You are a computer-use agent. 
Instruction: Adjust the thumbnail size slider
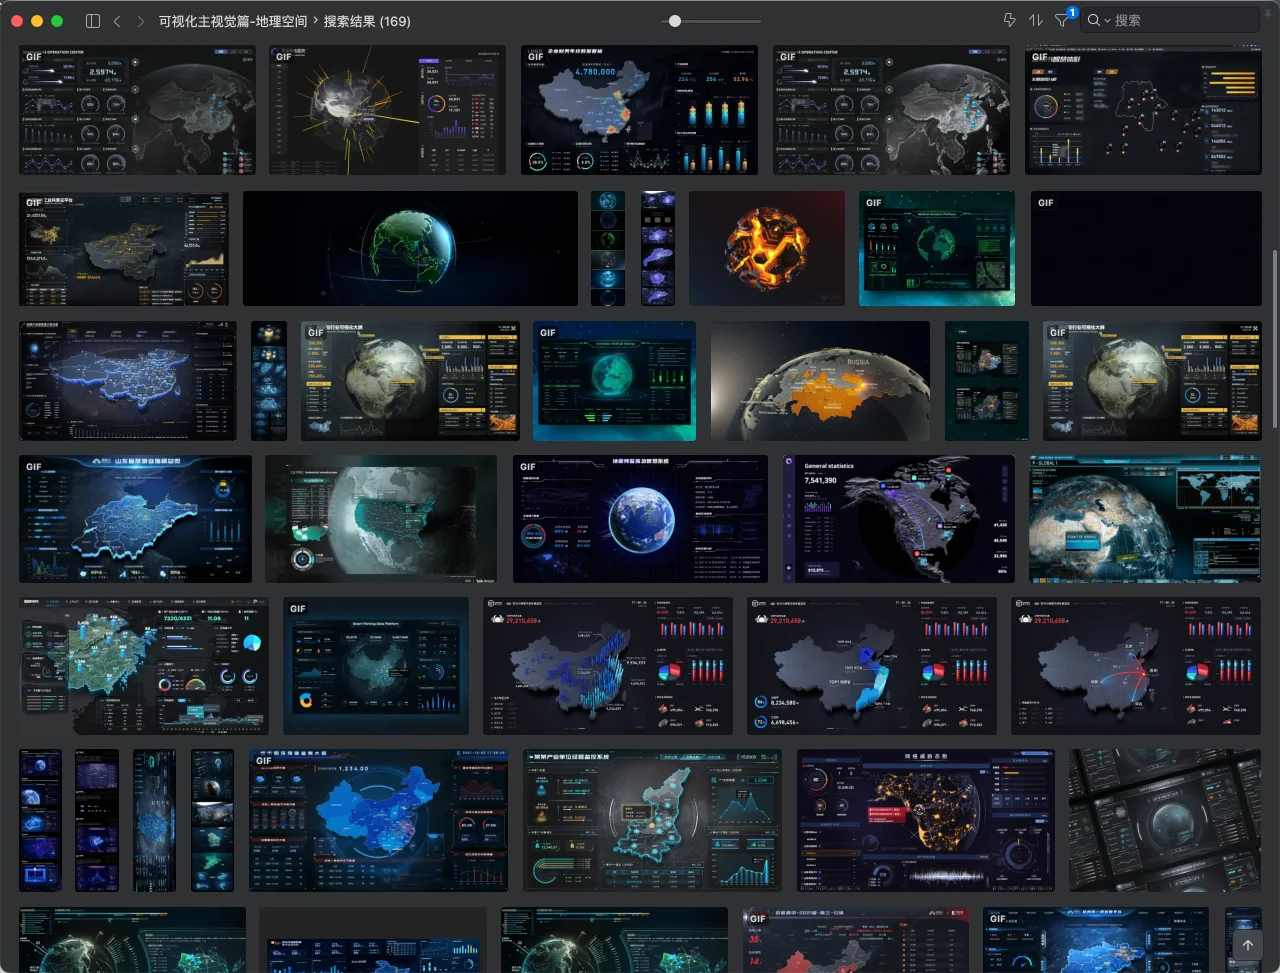(x=675, y=21)
